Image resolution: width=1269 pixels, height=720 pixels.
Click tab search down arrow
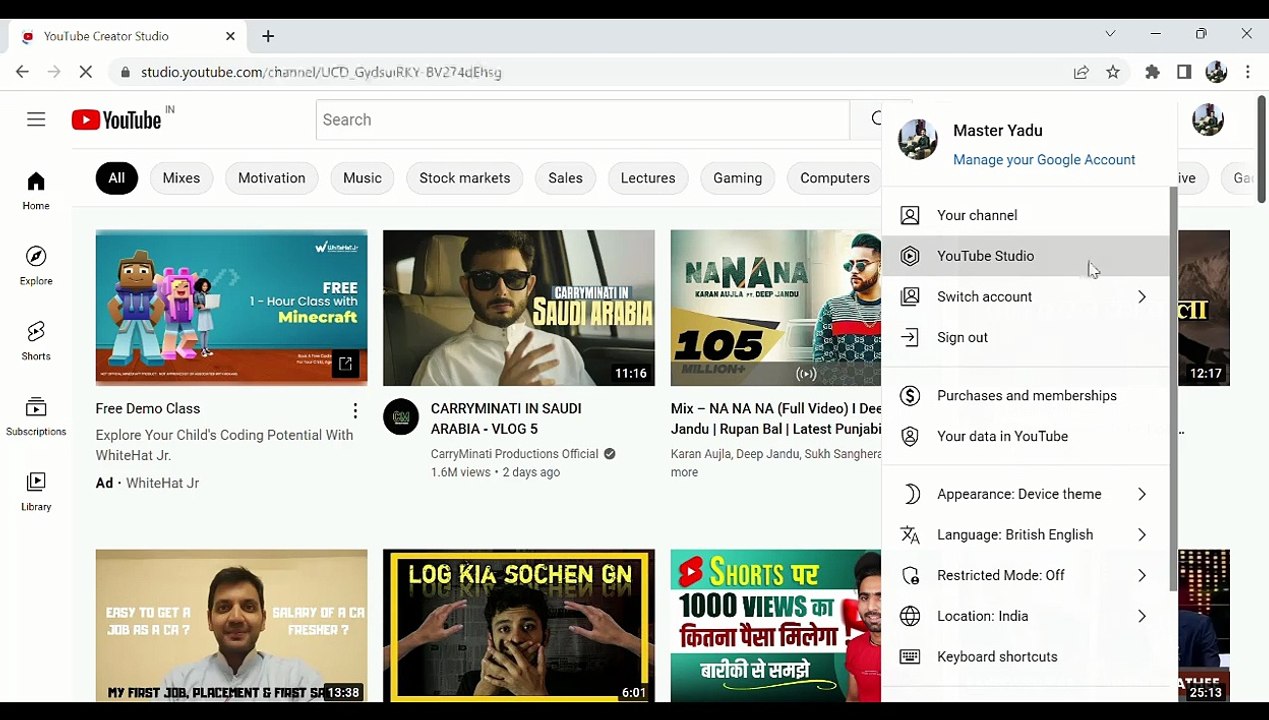pos(1110,34)
